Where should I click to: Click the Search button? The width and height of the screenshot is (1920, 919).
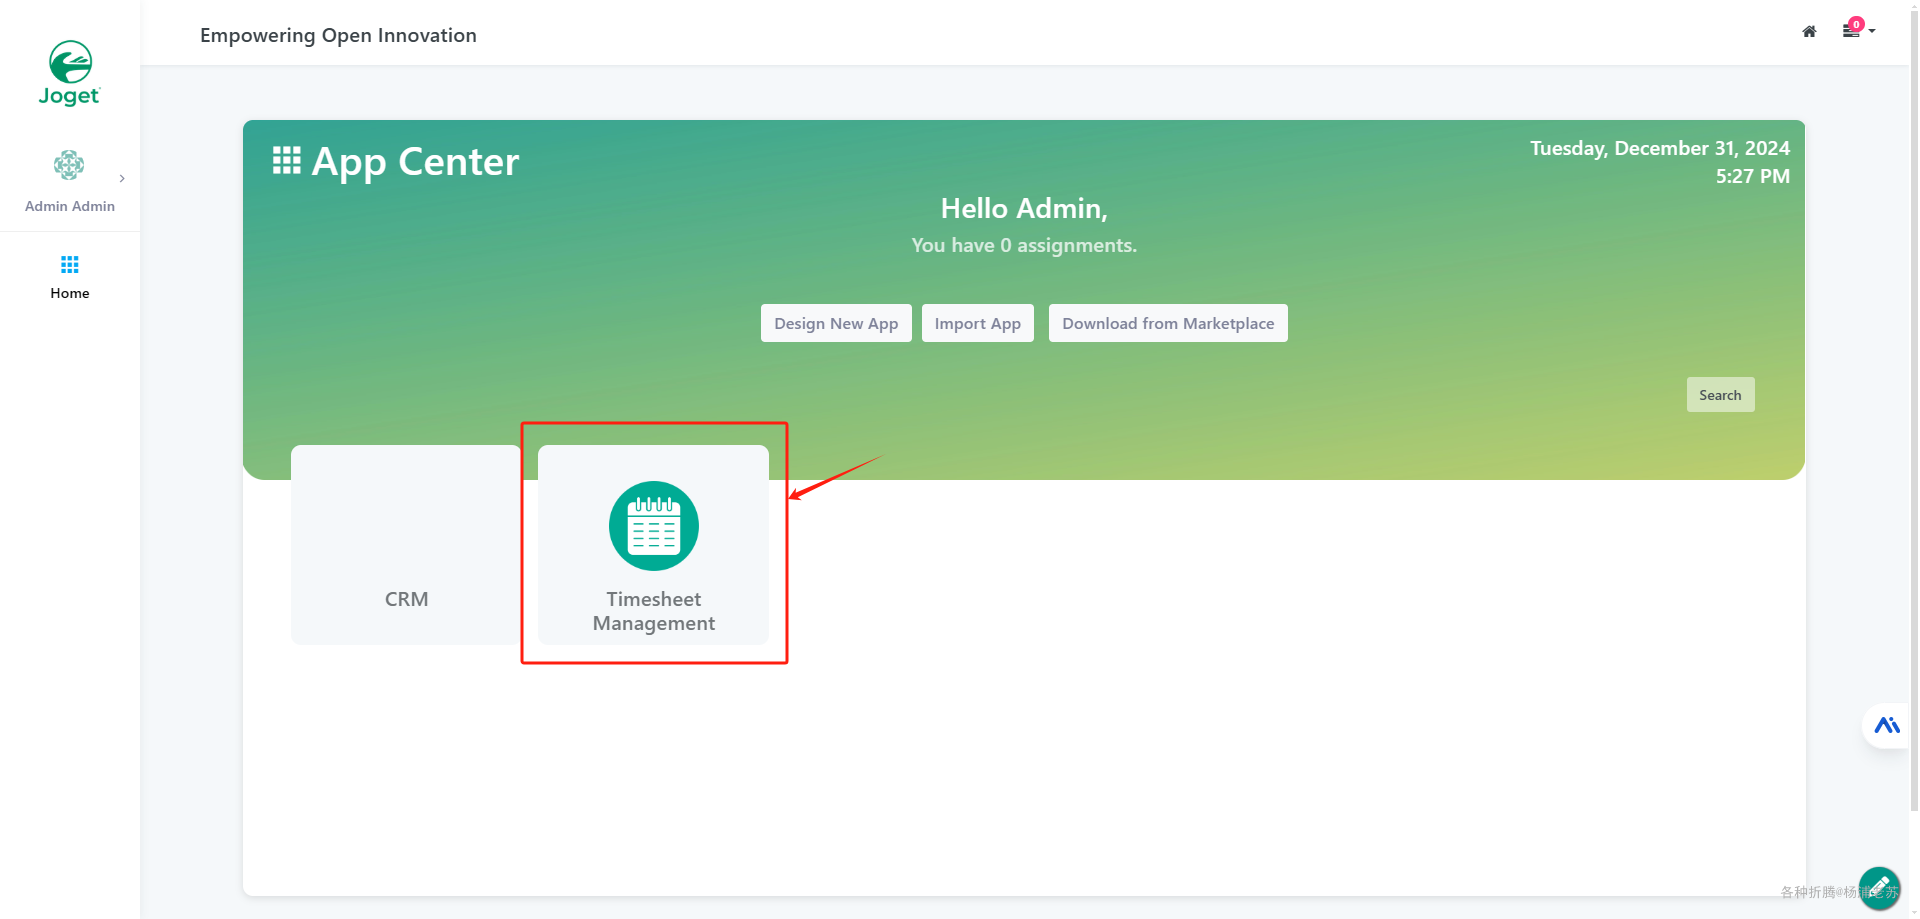[1720, 395]
